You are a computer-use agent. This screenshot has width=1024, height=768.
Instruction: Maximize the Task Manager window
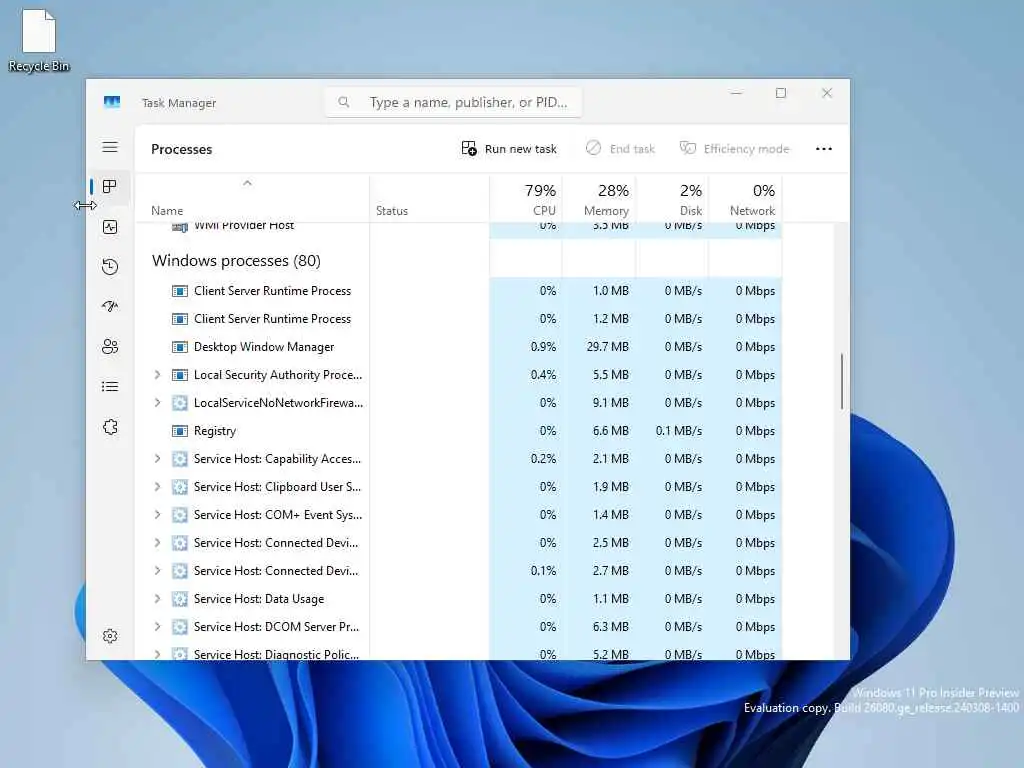[x=780, y=93]
